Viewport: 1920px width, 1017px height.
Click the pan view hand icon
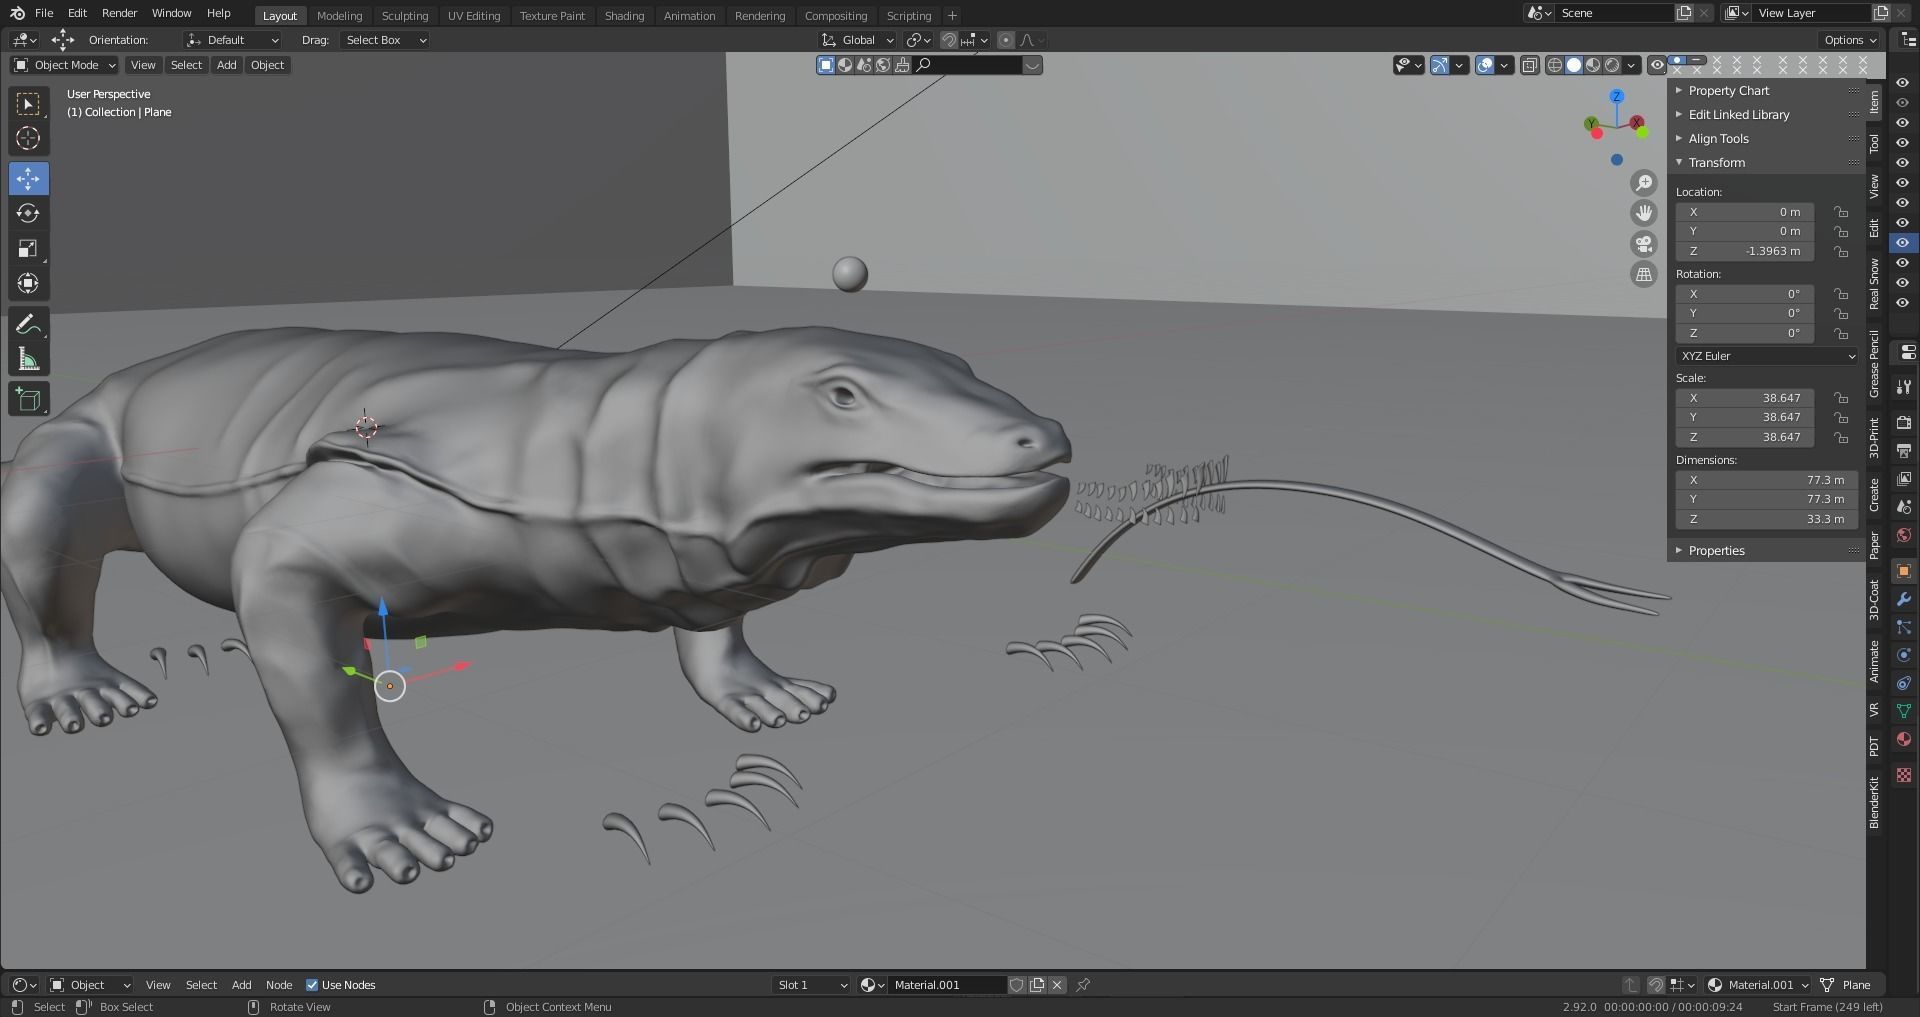tap(1643, 213)
